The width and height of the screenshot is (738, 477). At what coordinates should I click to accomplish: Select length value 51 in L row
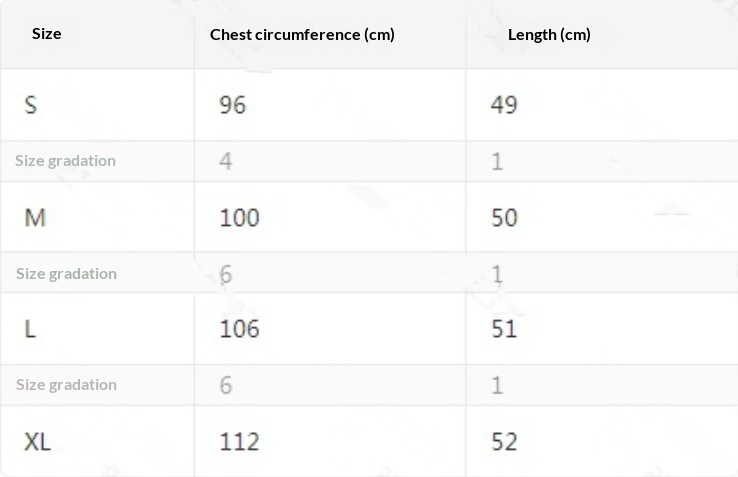[x=504, y=328]
